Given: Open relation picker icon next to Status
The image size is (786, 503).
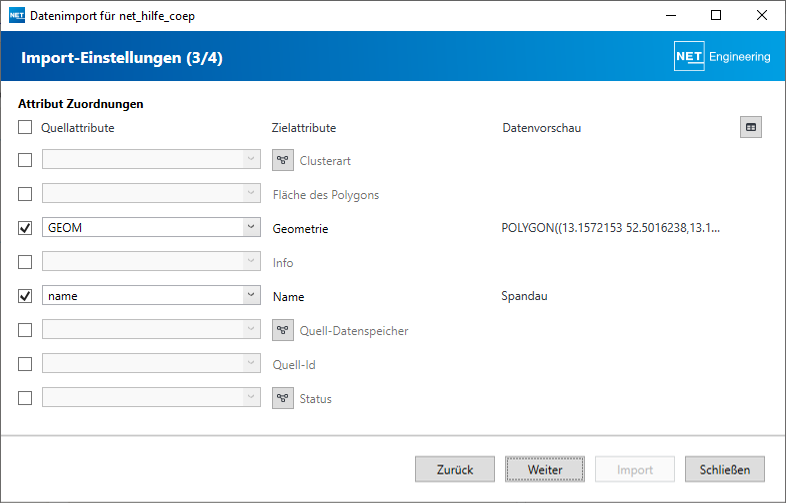Looking at the screenshot, I should pos(283,398).
